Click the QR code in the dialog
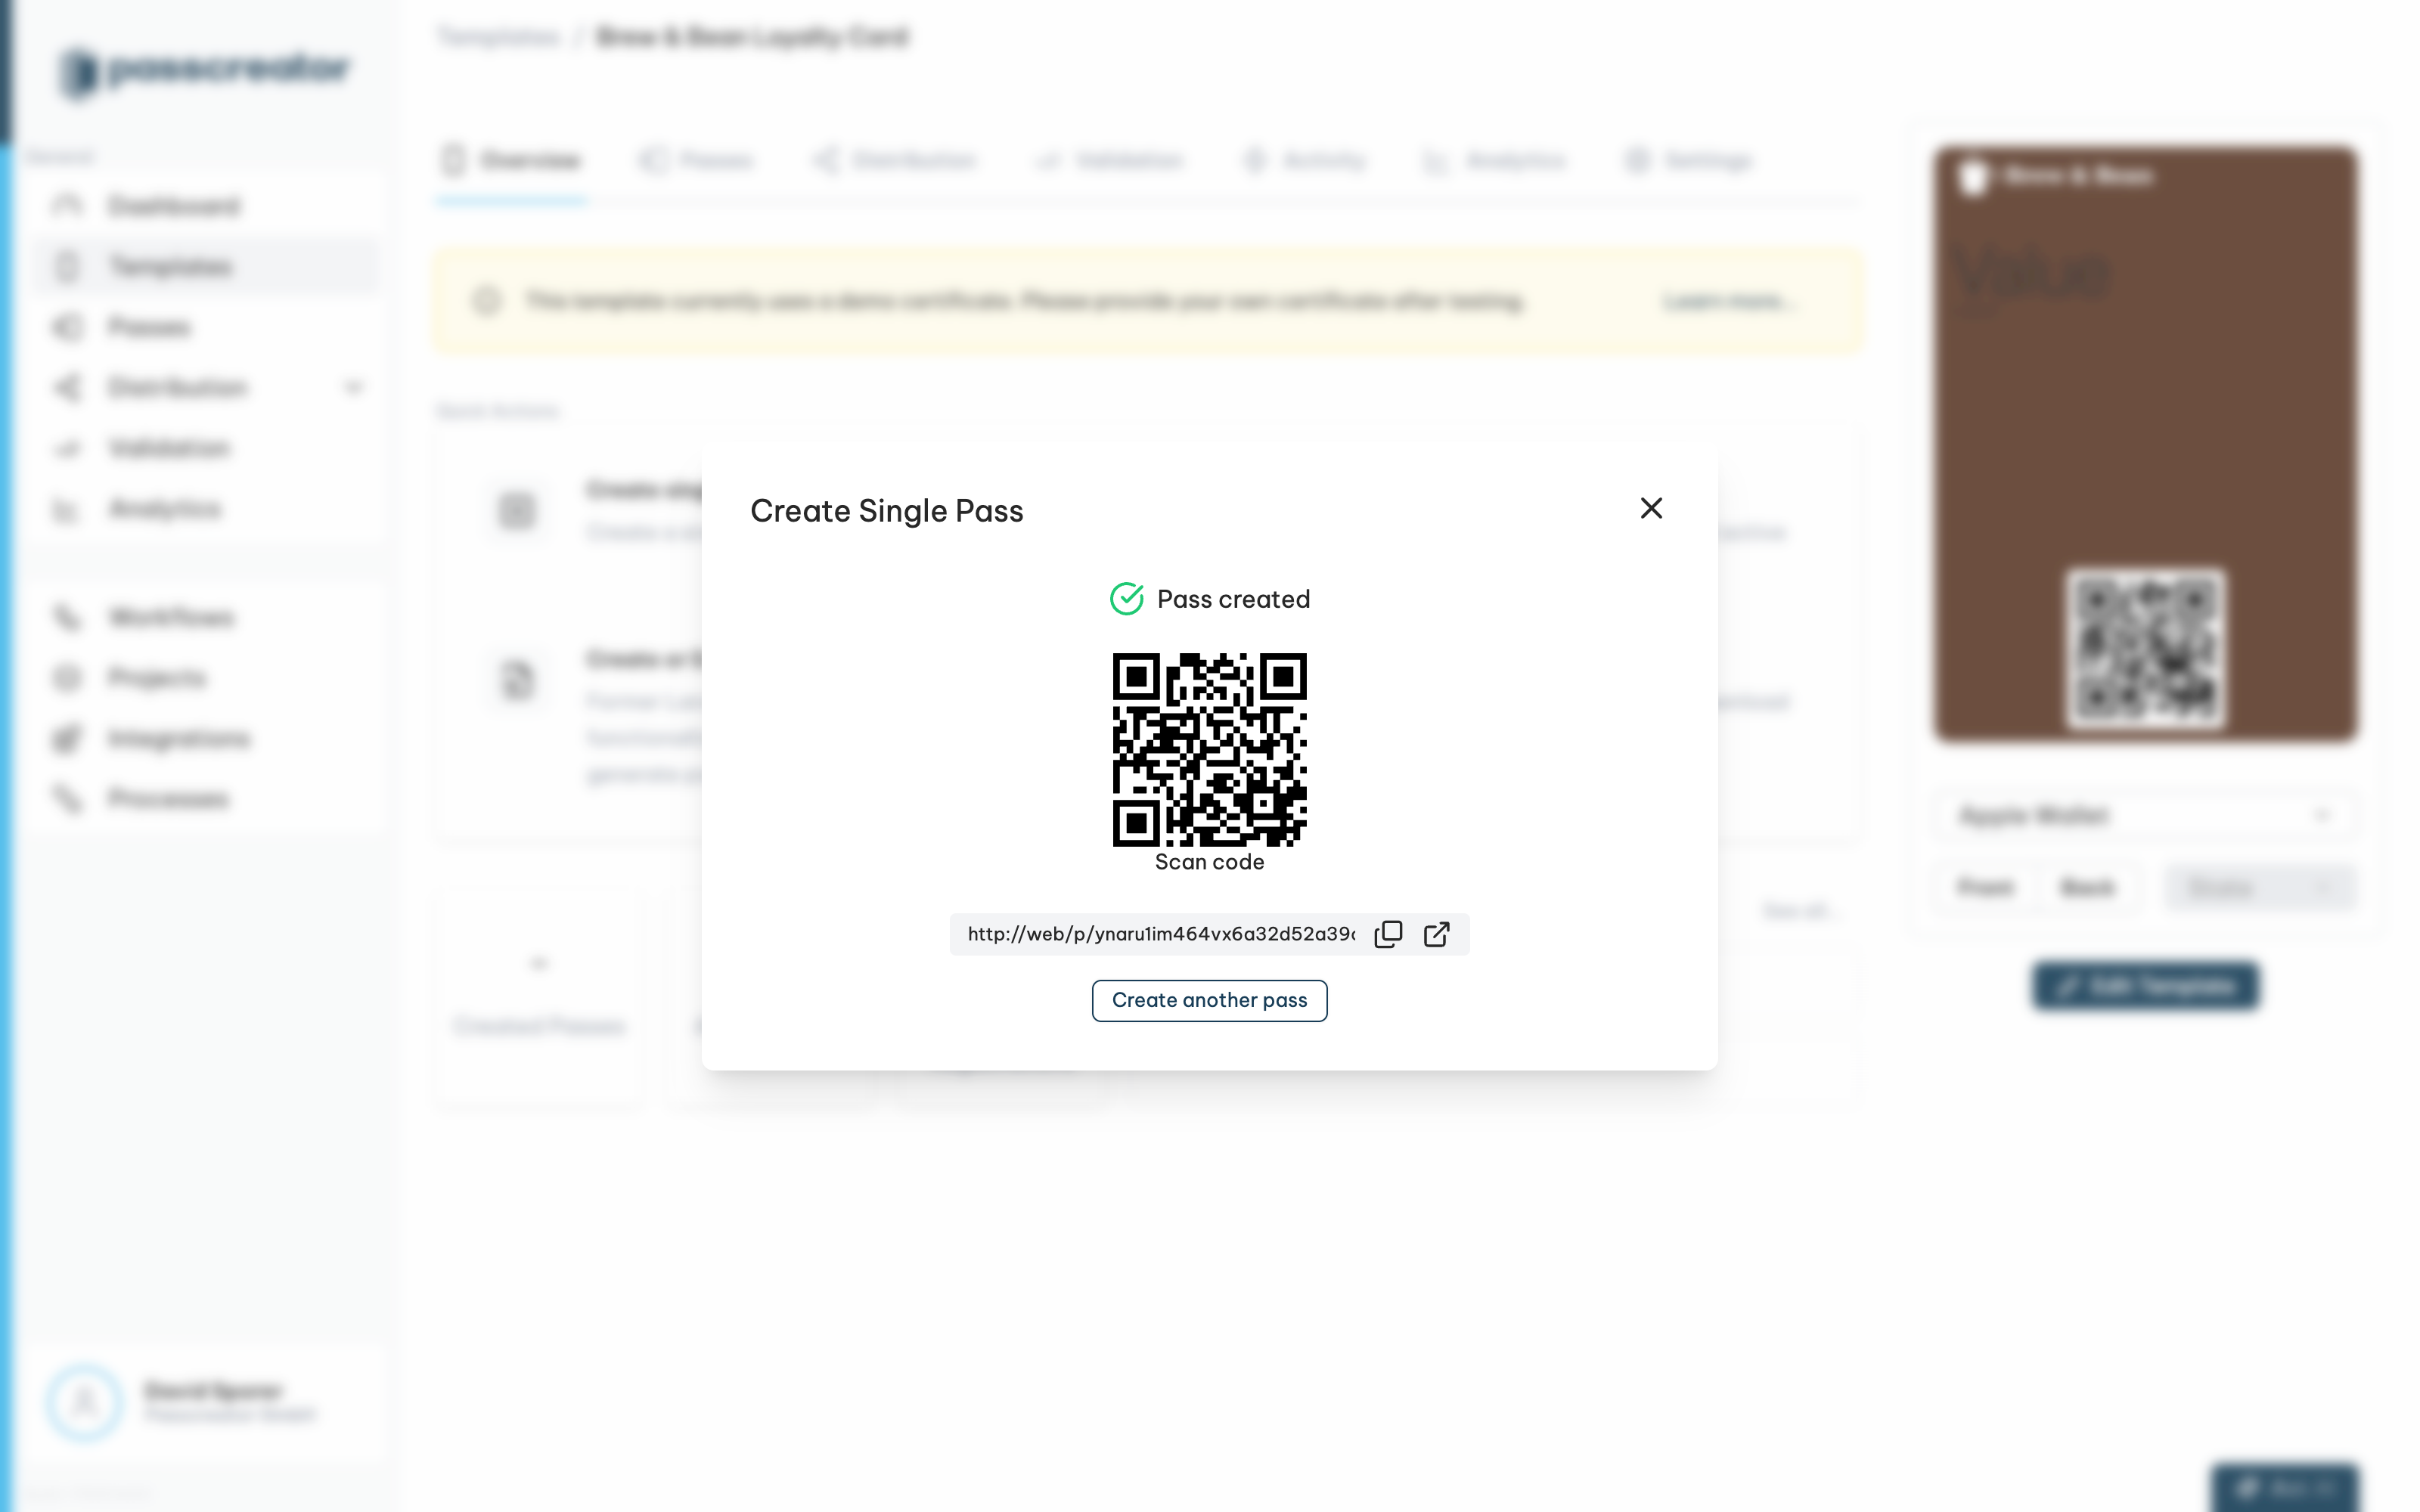2420x1512 pixels. 1209,749
